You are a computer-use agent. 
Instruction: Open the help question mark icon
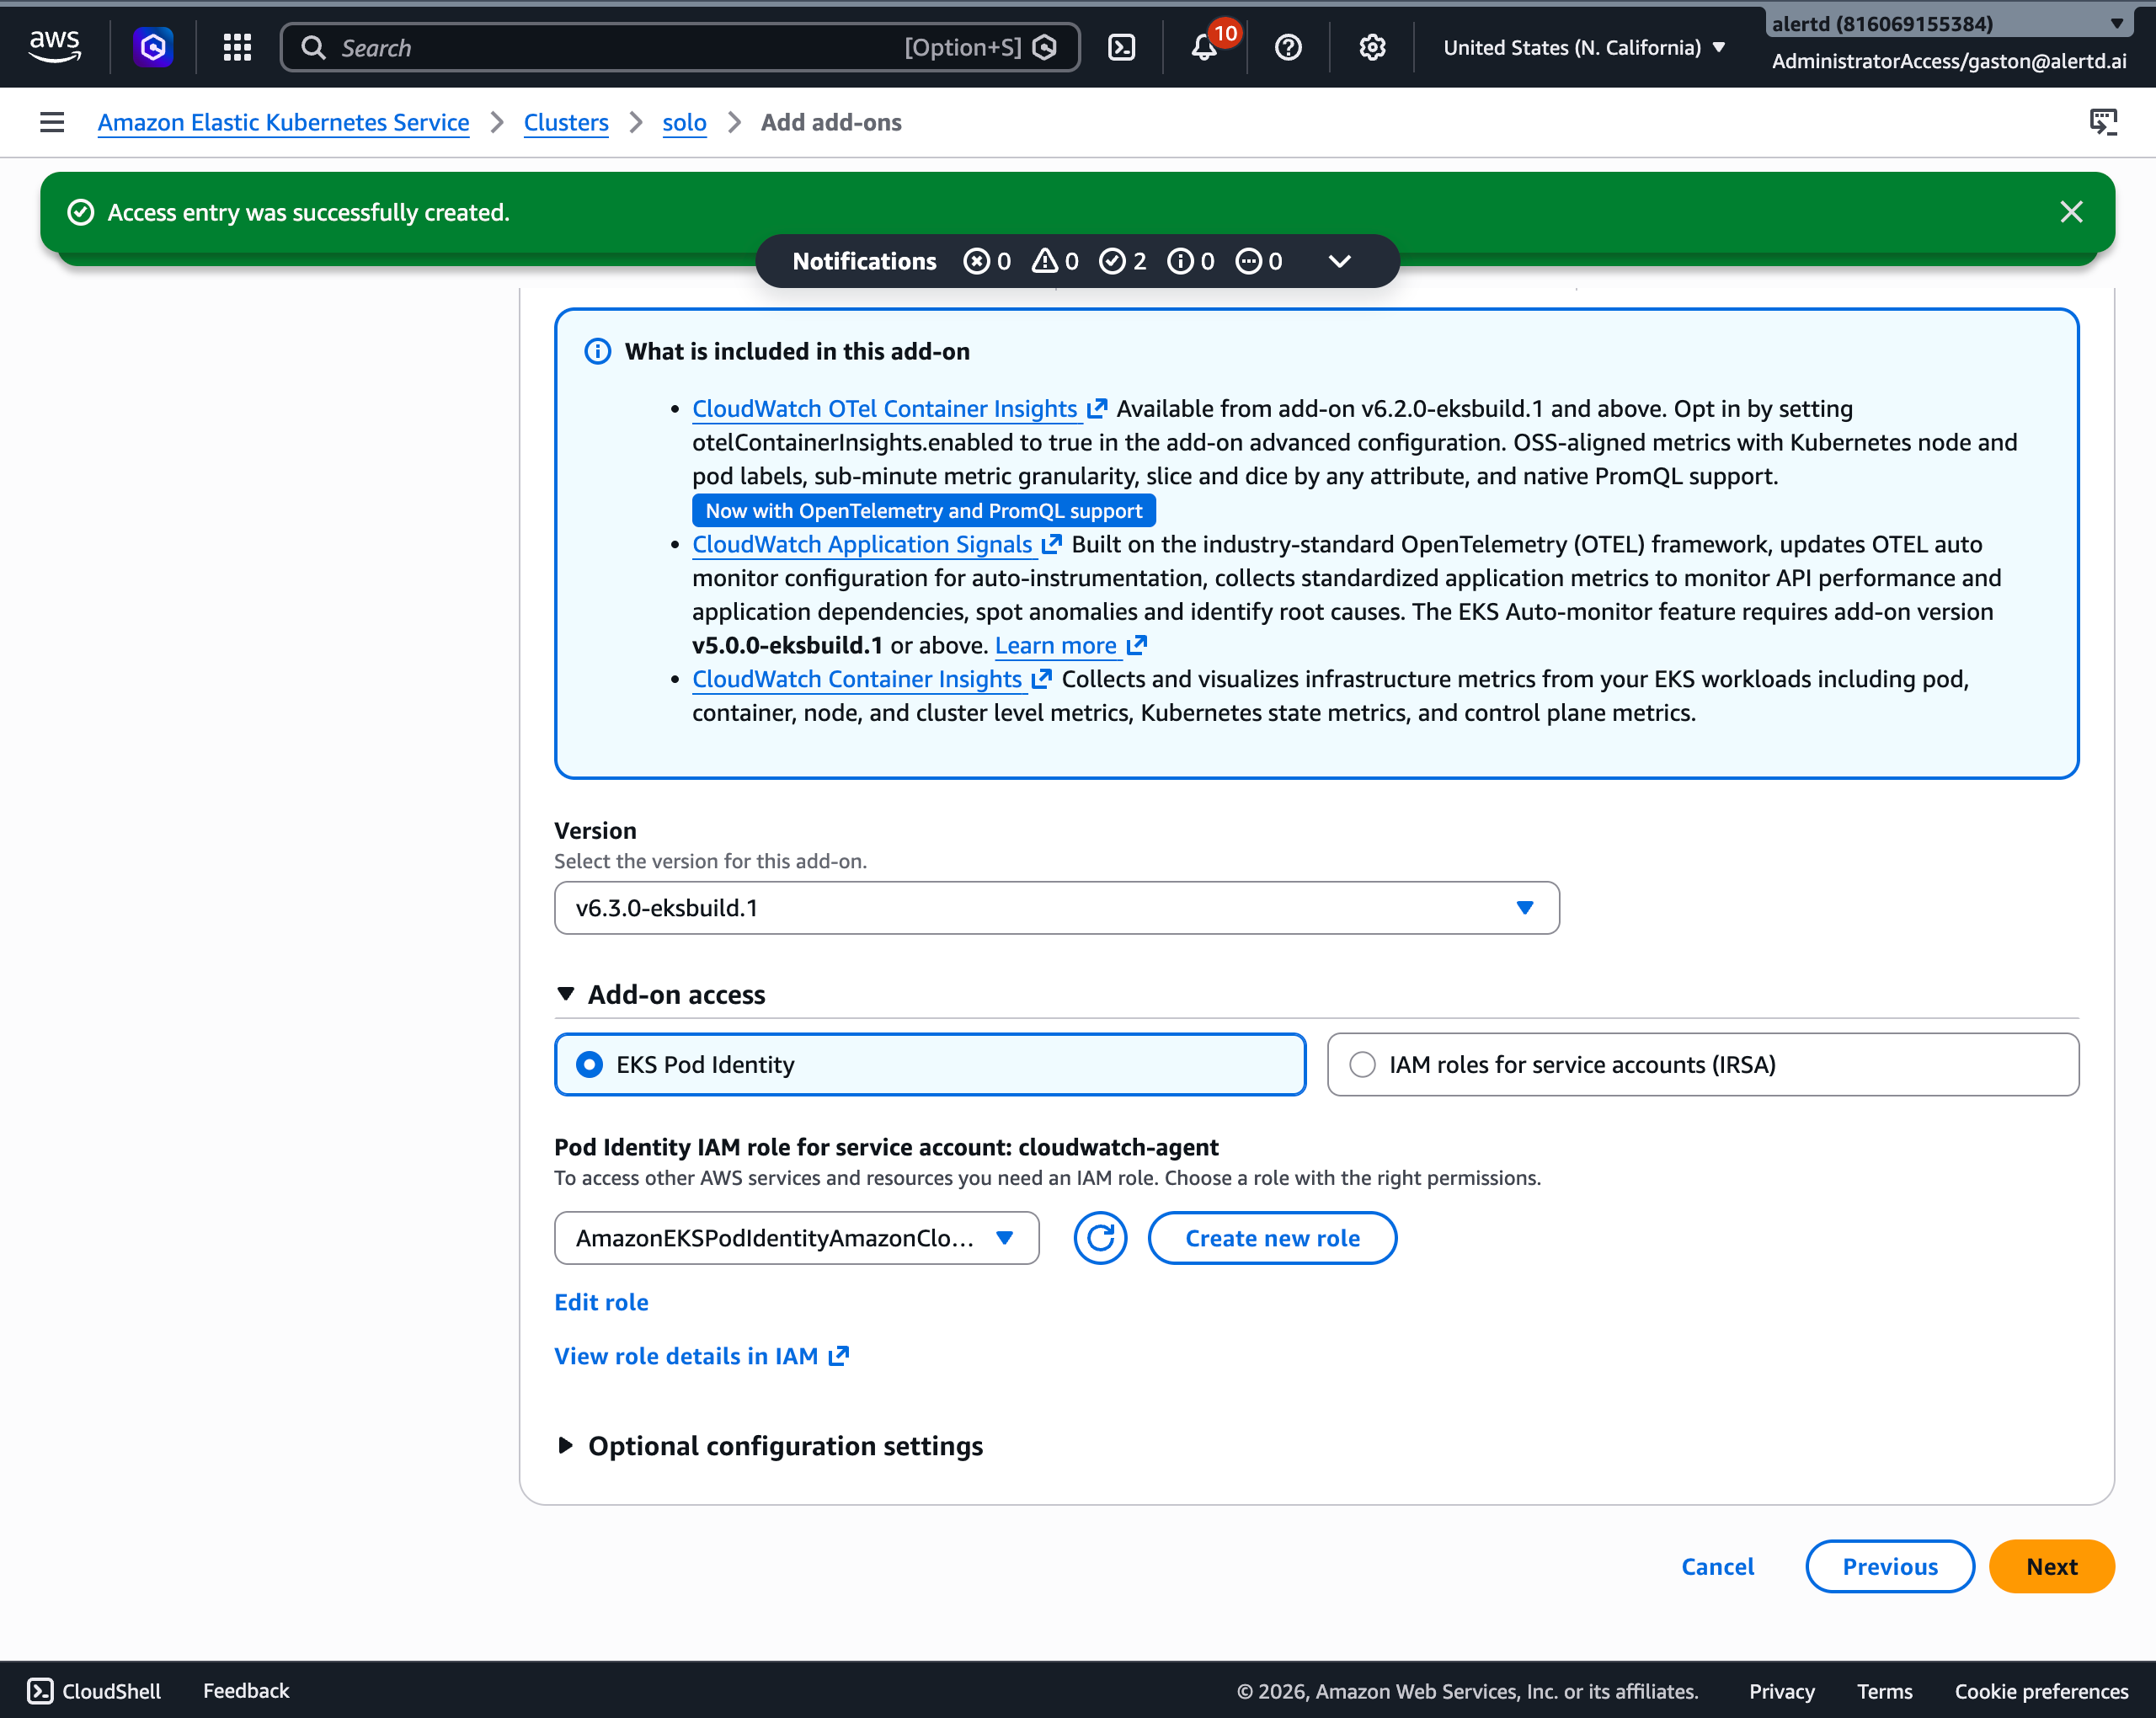[x=1288, y=47]
